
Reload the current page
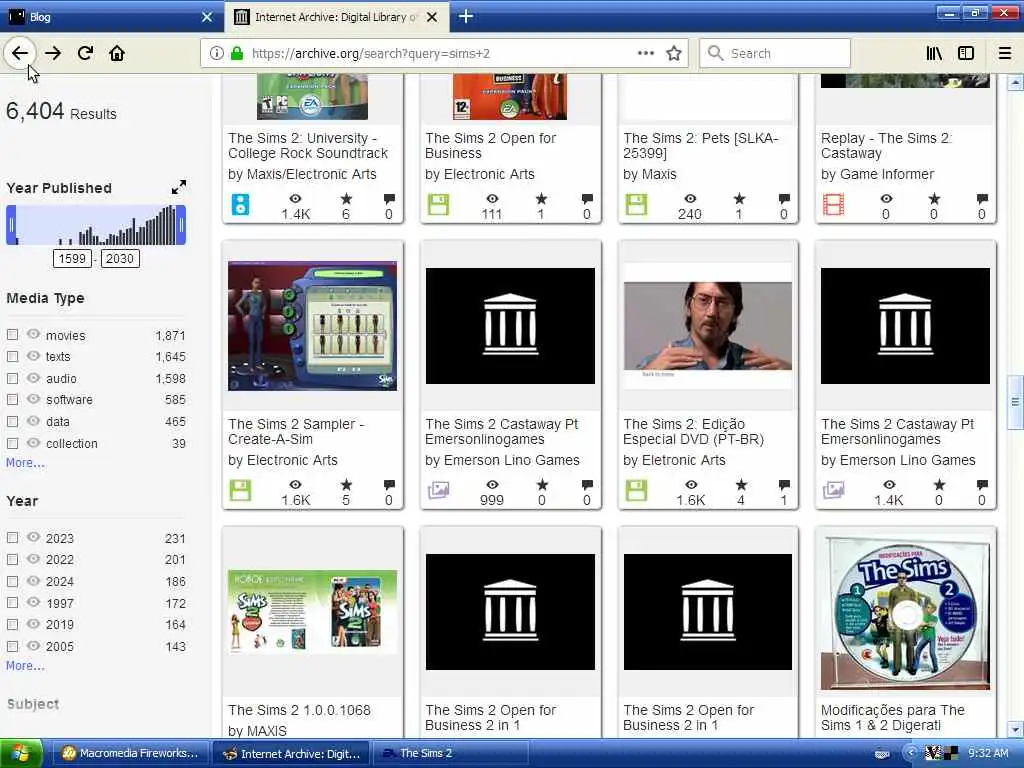(x=85, y=53)
